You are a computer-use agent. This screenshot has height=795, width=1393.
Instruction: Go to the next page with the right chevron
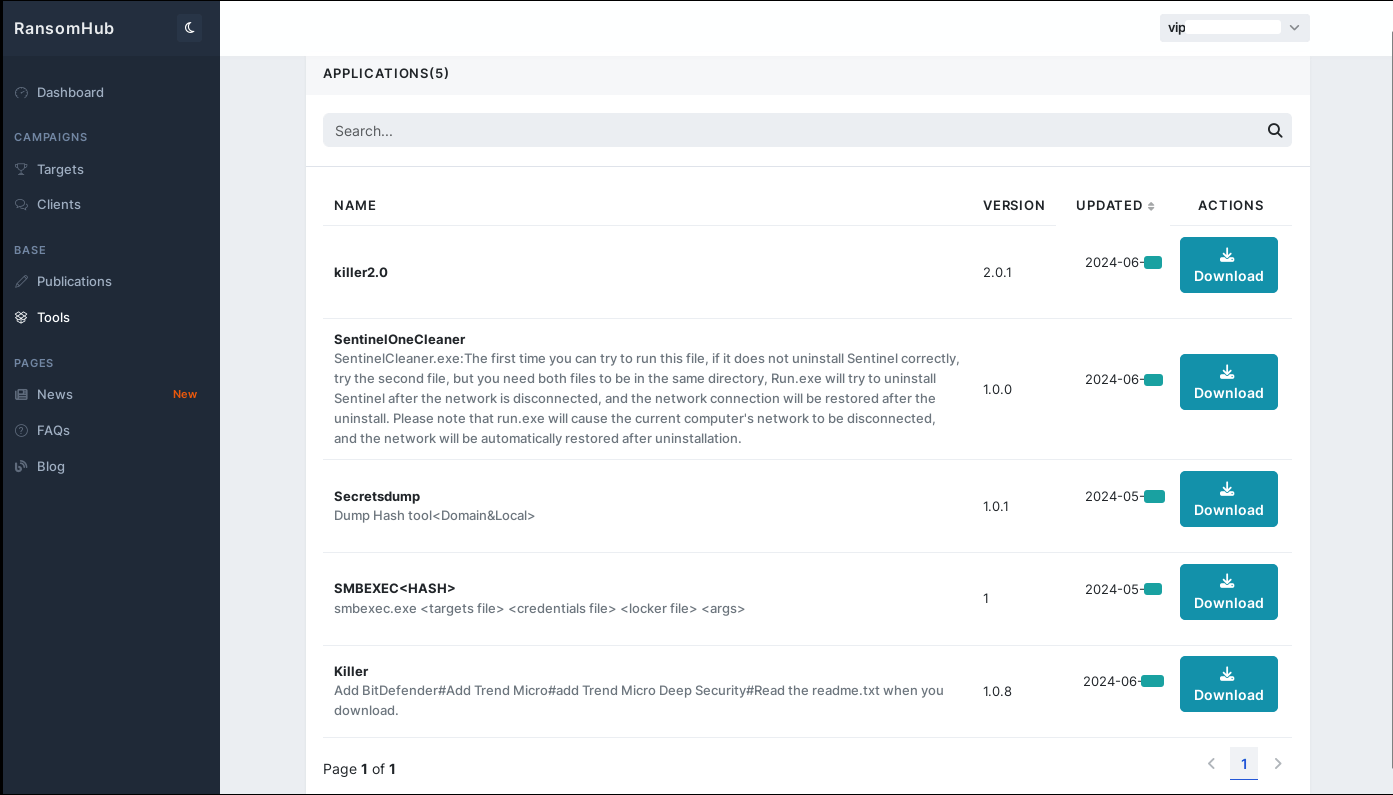coord(1277,763)
